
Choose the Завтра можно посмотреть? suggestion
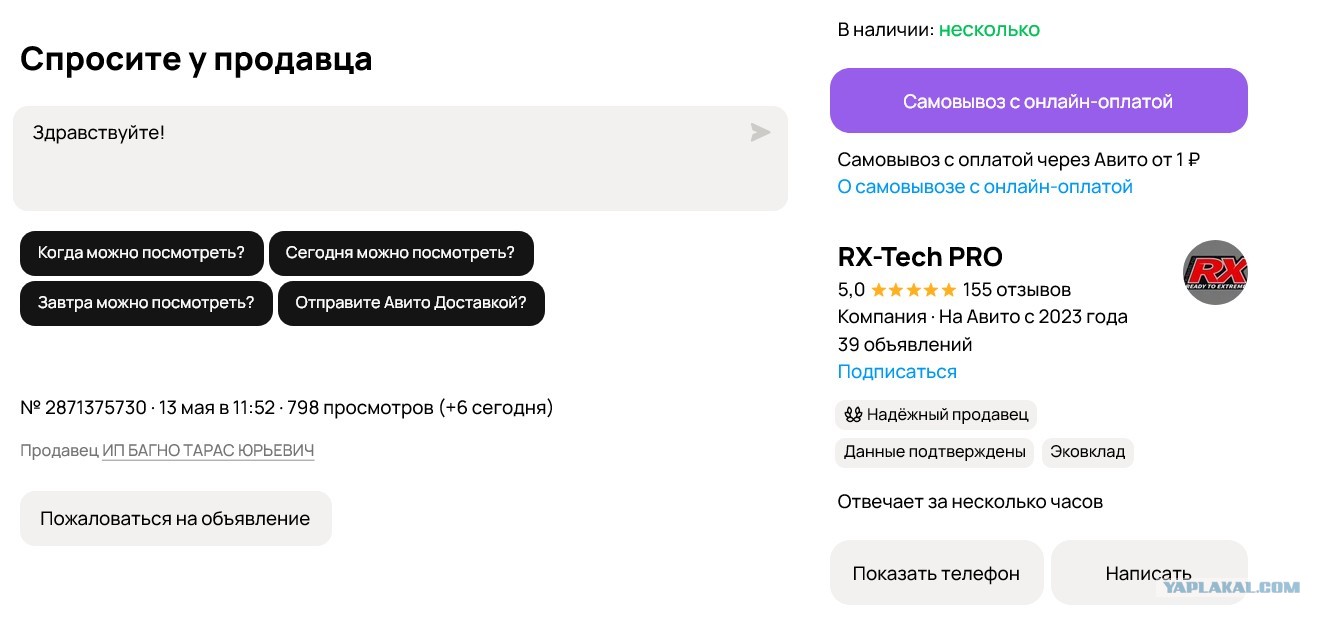click(x=146, y=303)
